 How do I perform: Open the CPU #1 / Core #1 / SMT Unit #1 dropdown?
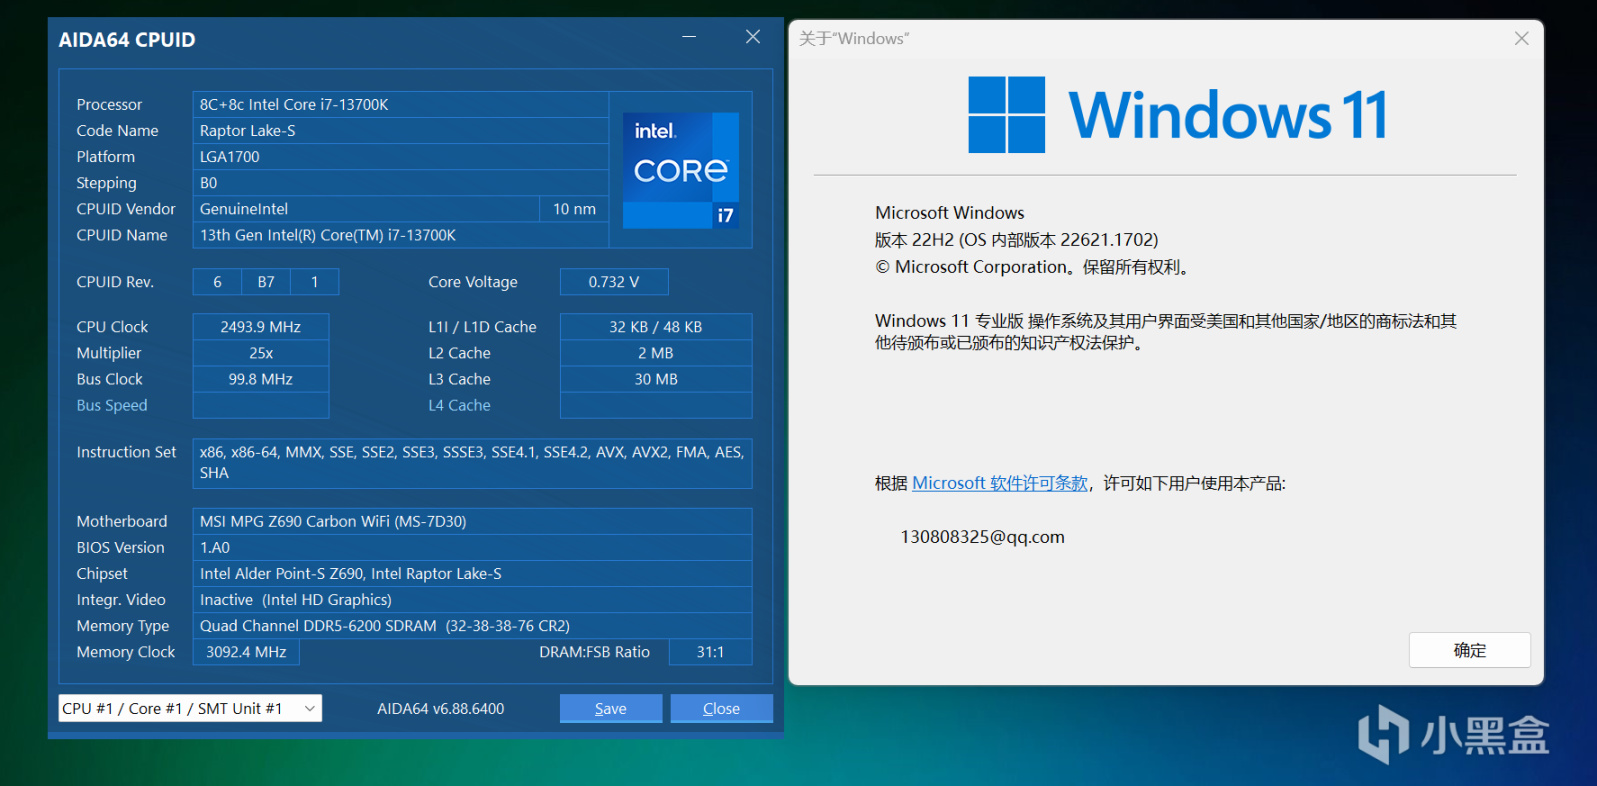[x=190, y=708]
